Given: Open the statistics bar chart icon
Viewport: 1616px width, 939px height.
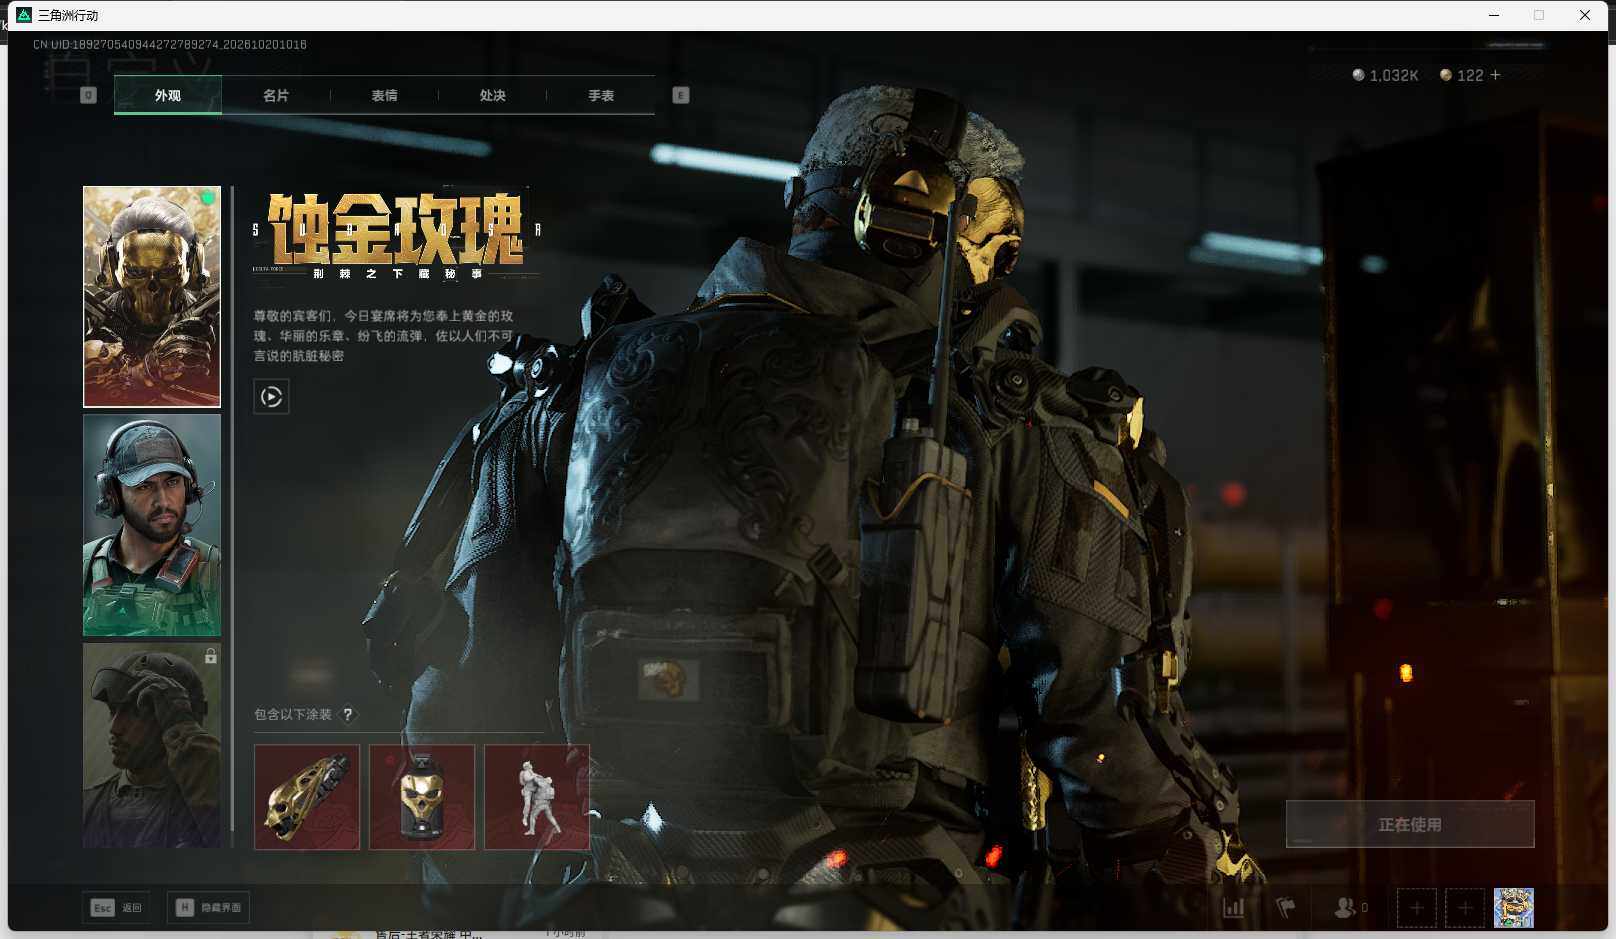Looking at the screenshot, I should coord(1234,908).
